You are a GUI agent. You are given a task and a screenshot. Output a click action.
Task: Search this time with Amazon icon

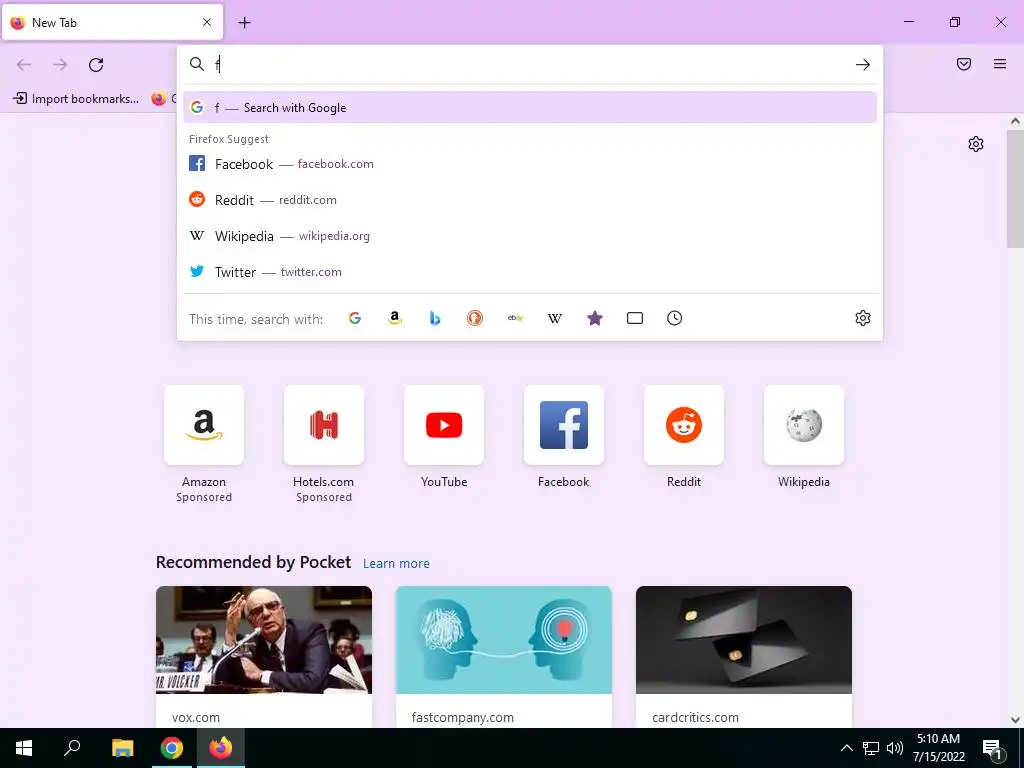[394, 318]
